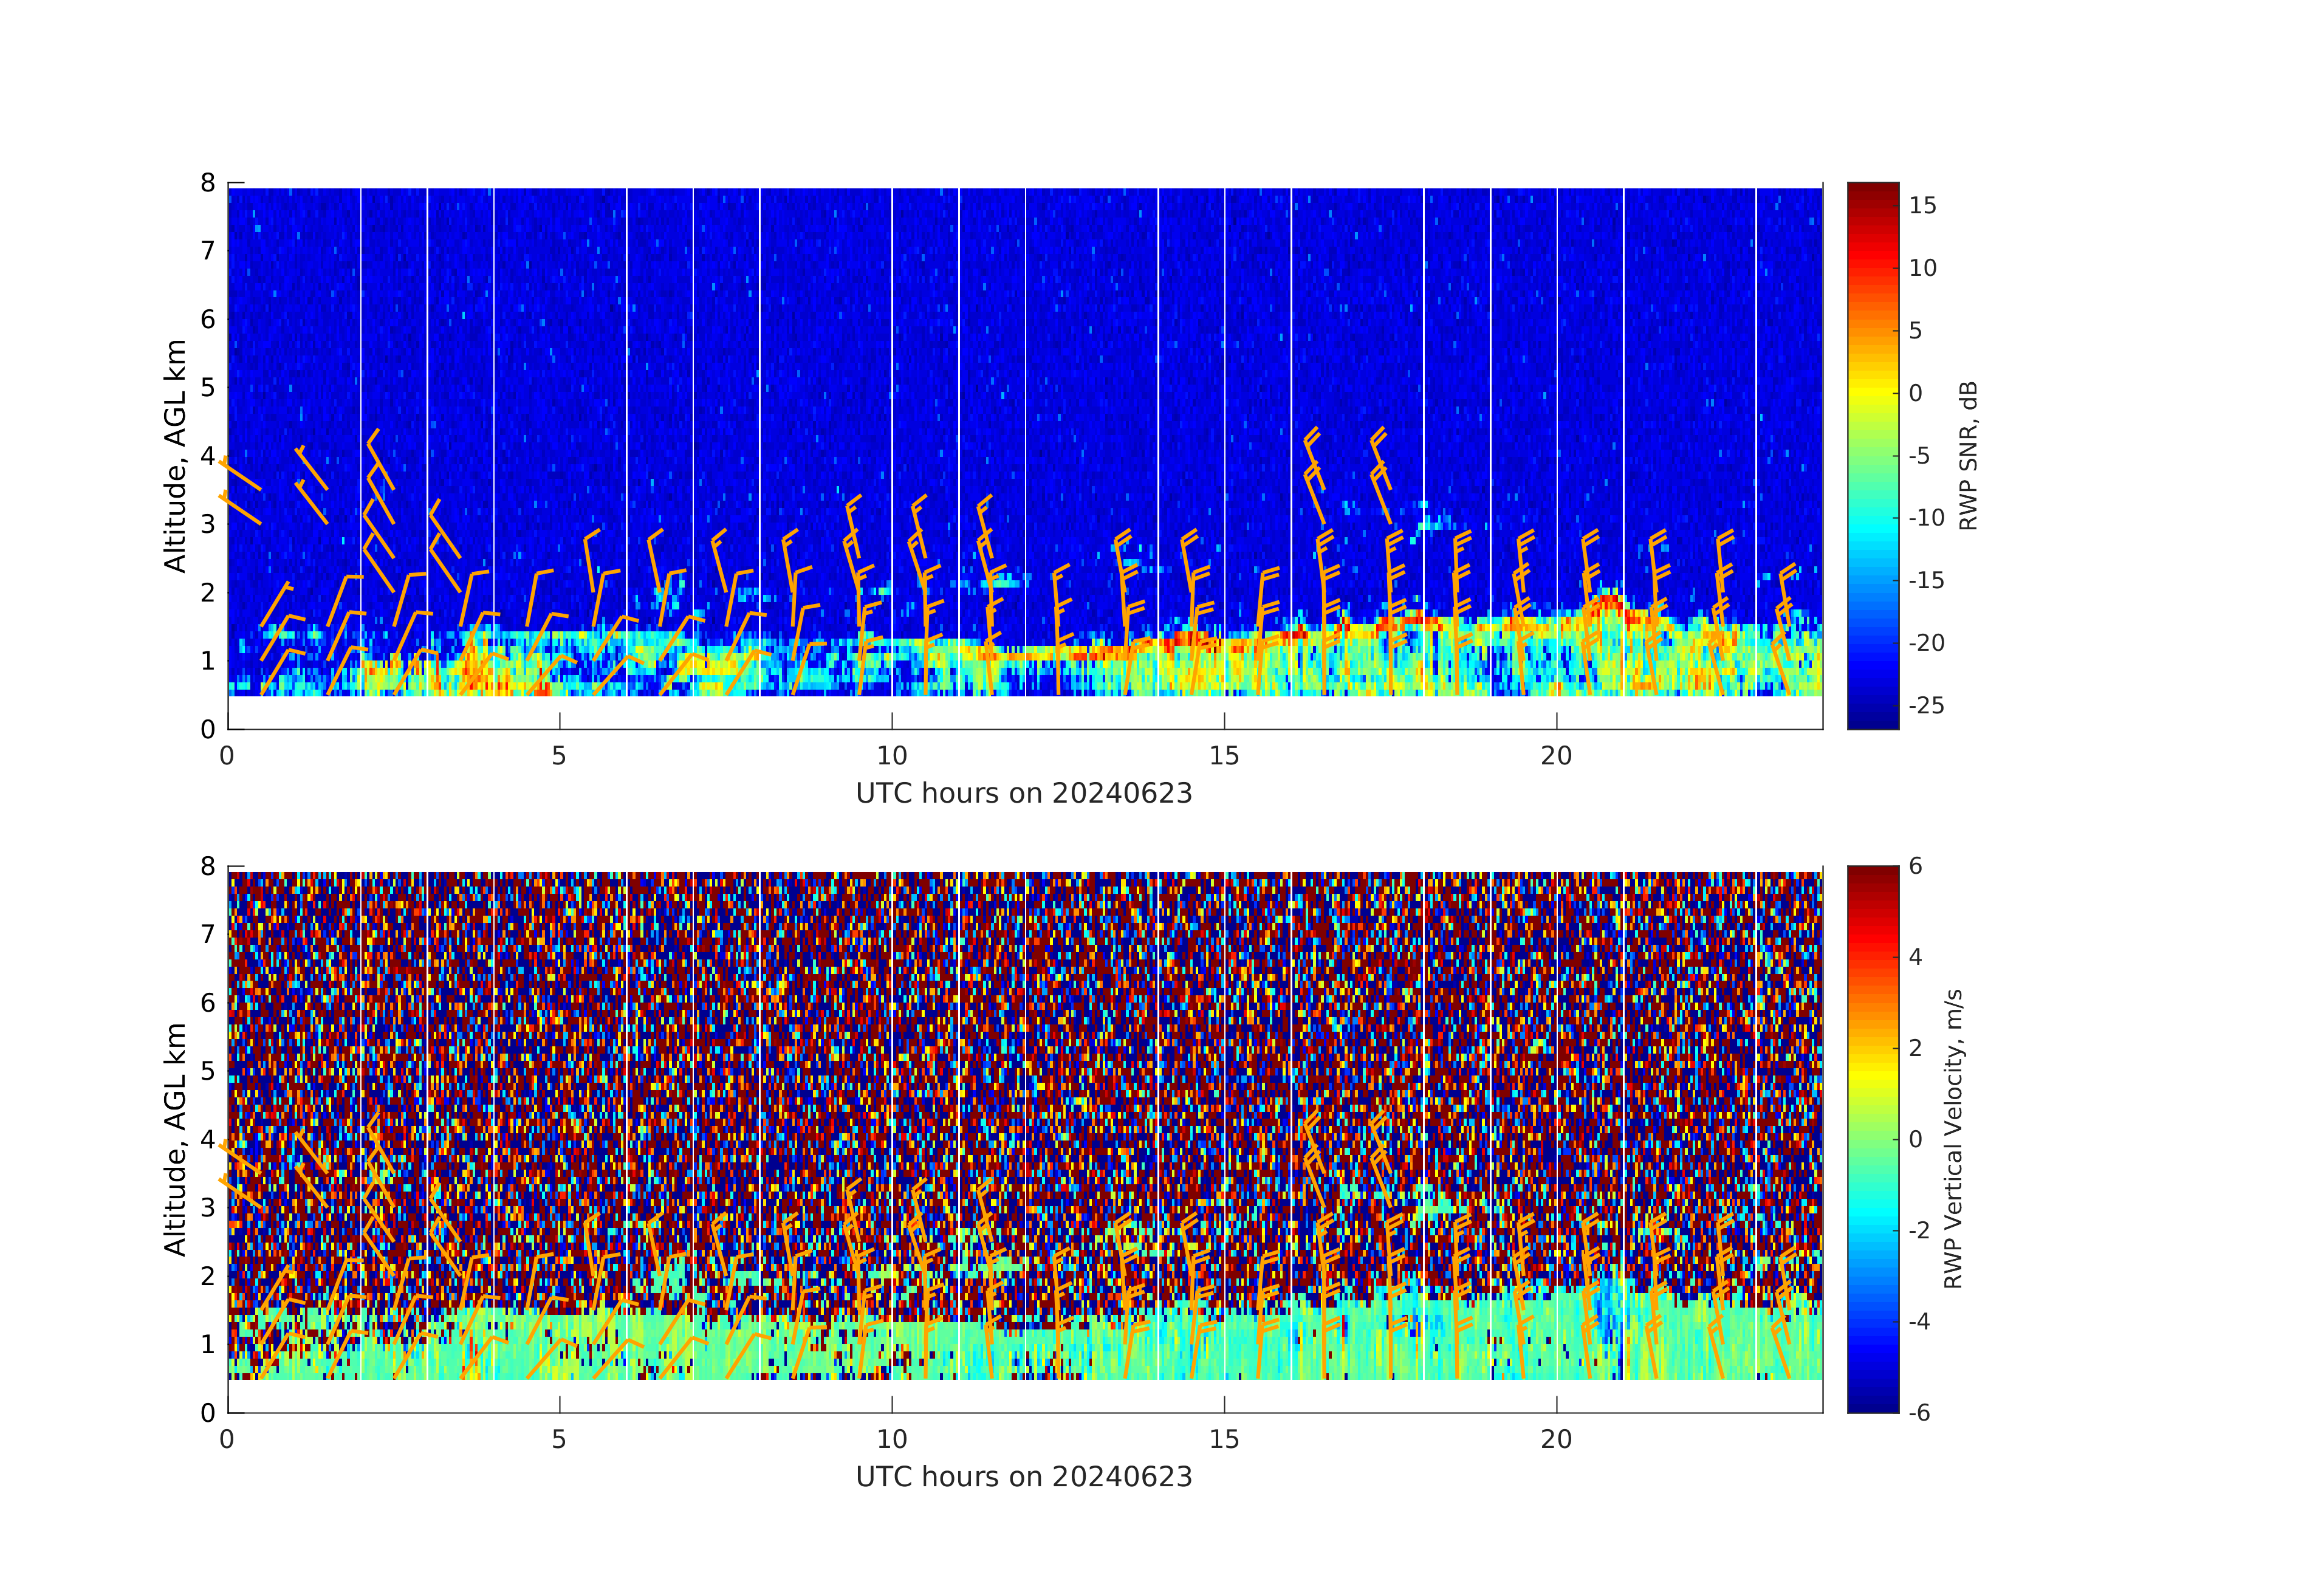Image resolution: width=2324 pixels, height=1595 pixels.
Task: Click the bottom plot's Altitude, AGL km label
Action: [x=175, y=1139]
